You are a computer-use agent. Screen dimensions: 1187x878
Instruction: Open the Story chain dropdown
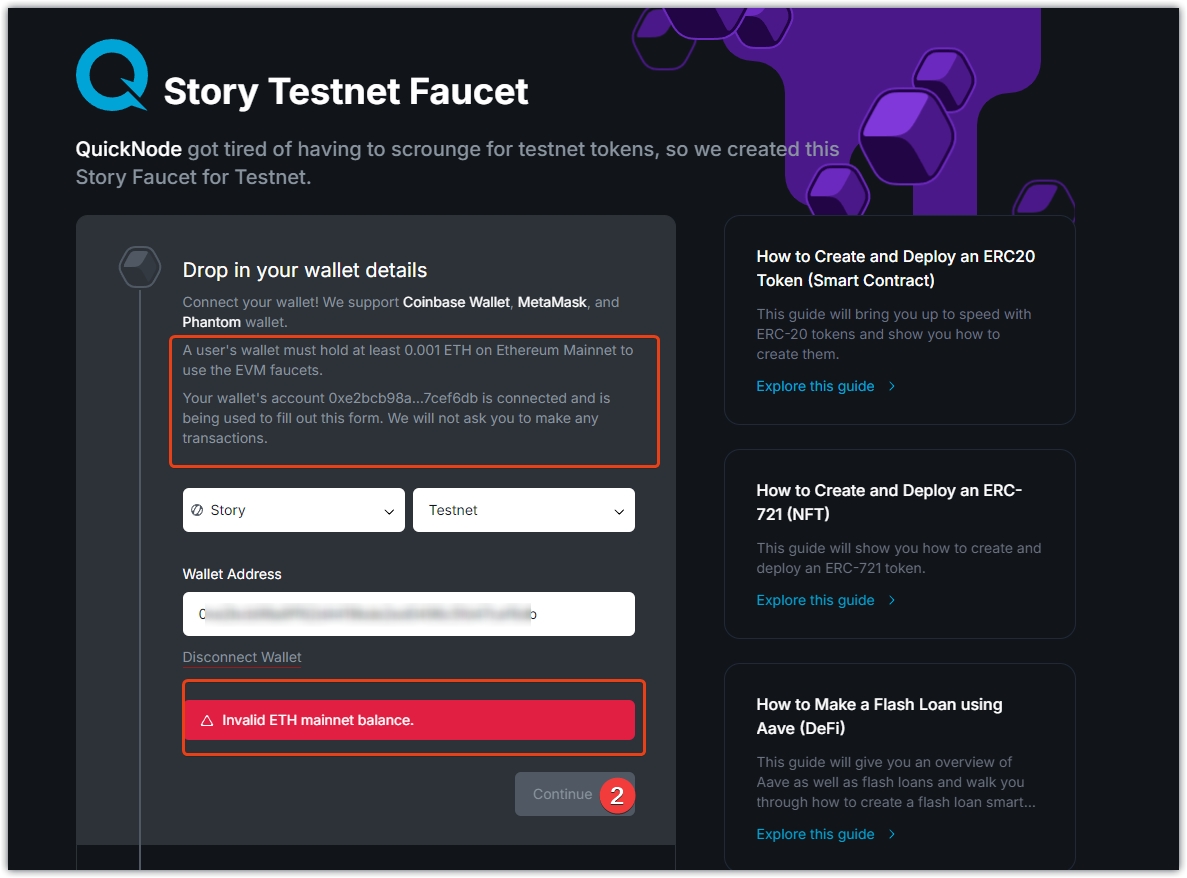tap(293, 510)
